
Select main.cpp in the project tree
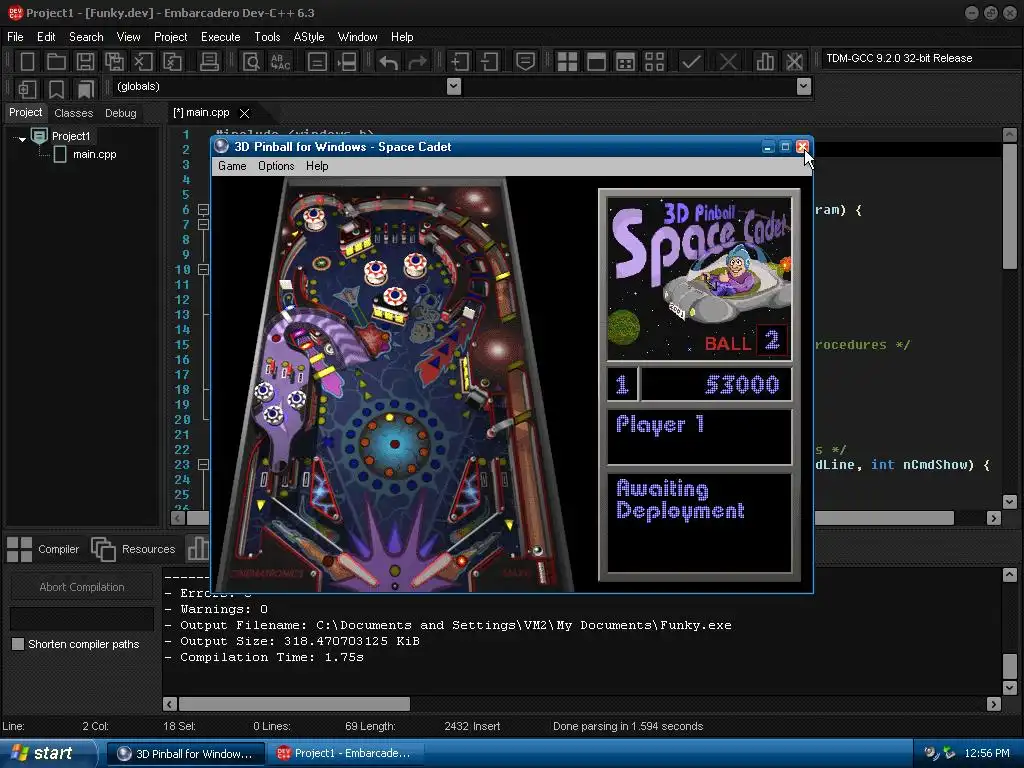95,154
